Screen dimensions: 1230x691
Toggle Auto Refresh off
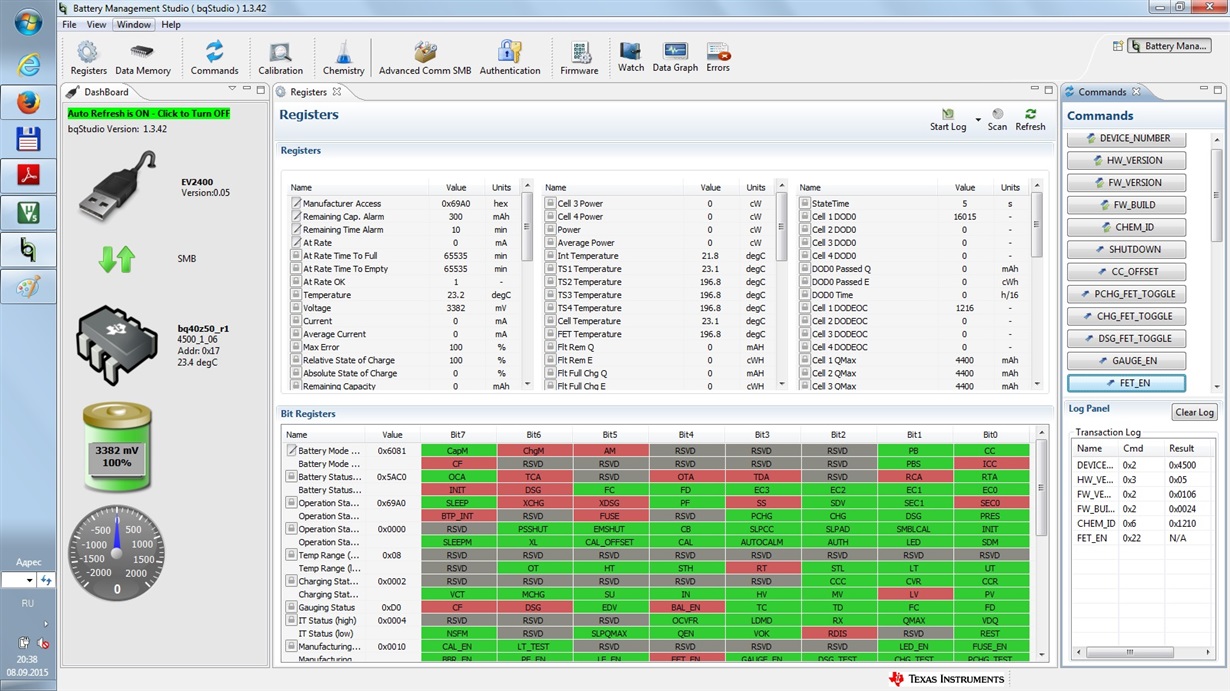coord(149,114)
